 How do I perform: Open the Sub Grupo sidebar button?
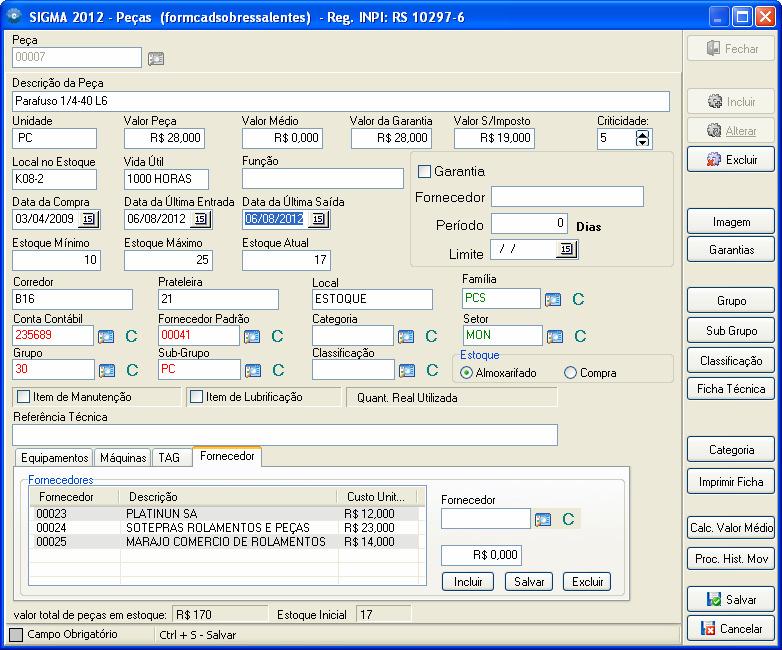click(731, 331)
